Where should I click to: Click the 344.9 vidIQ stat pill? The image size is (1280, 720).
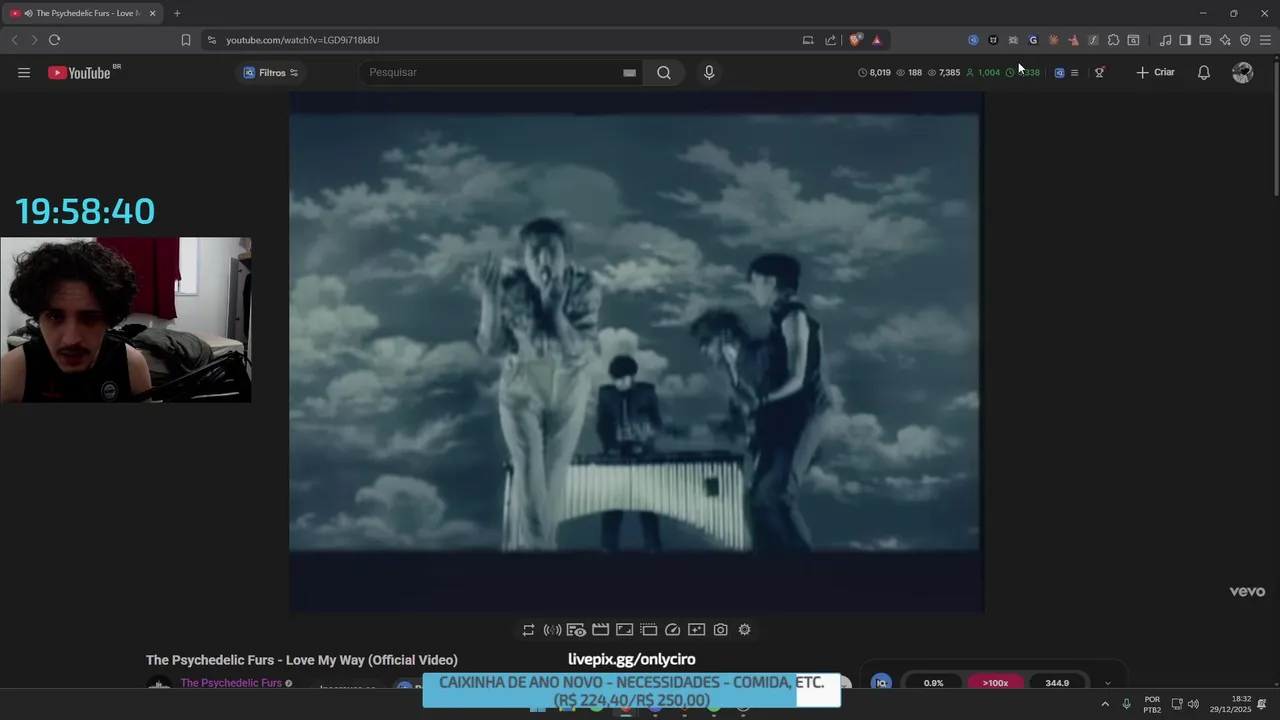point(1057,683)
